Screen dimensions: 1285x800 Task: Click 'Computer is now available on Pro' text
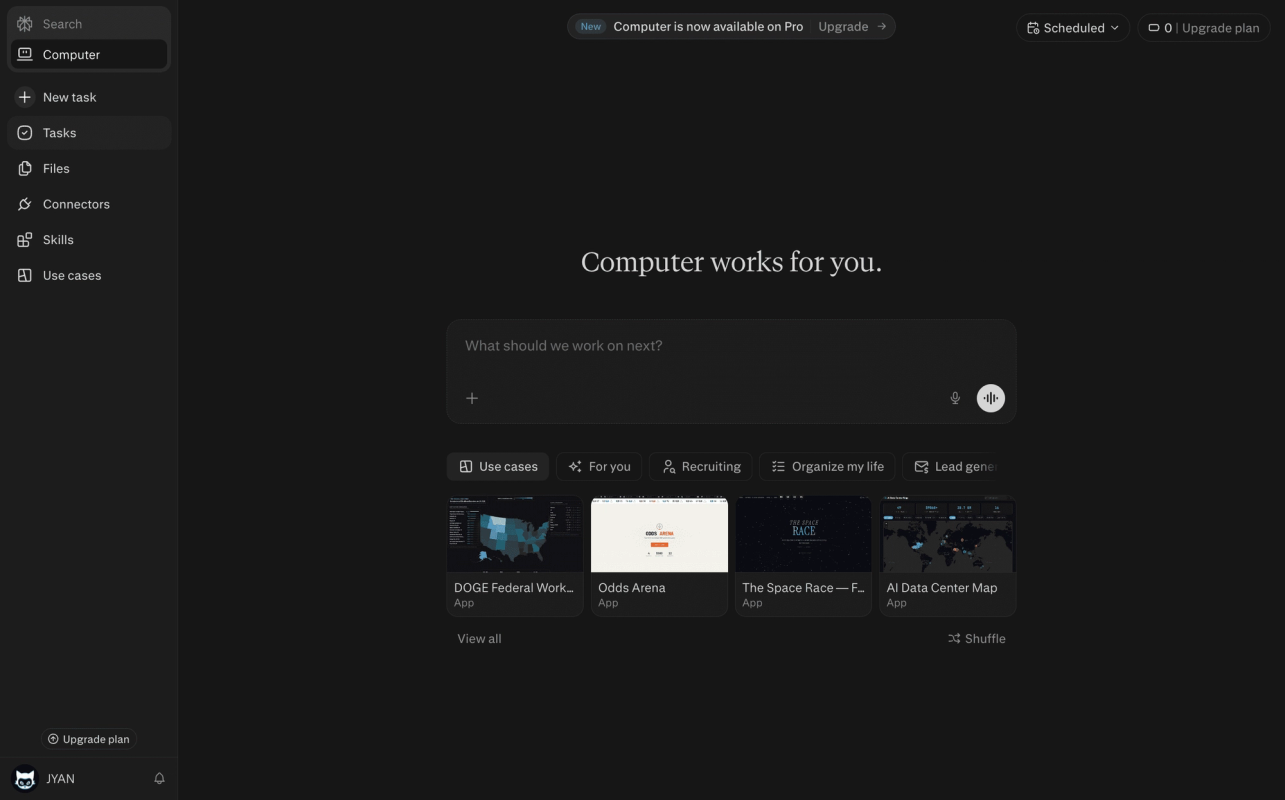pyautogui.click(x=708, y=27)
